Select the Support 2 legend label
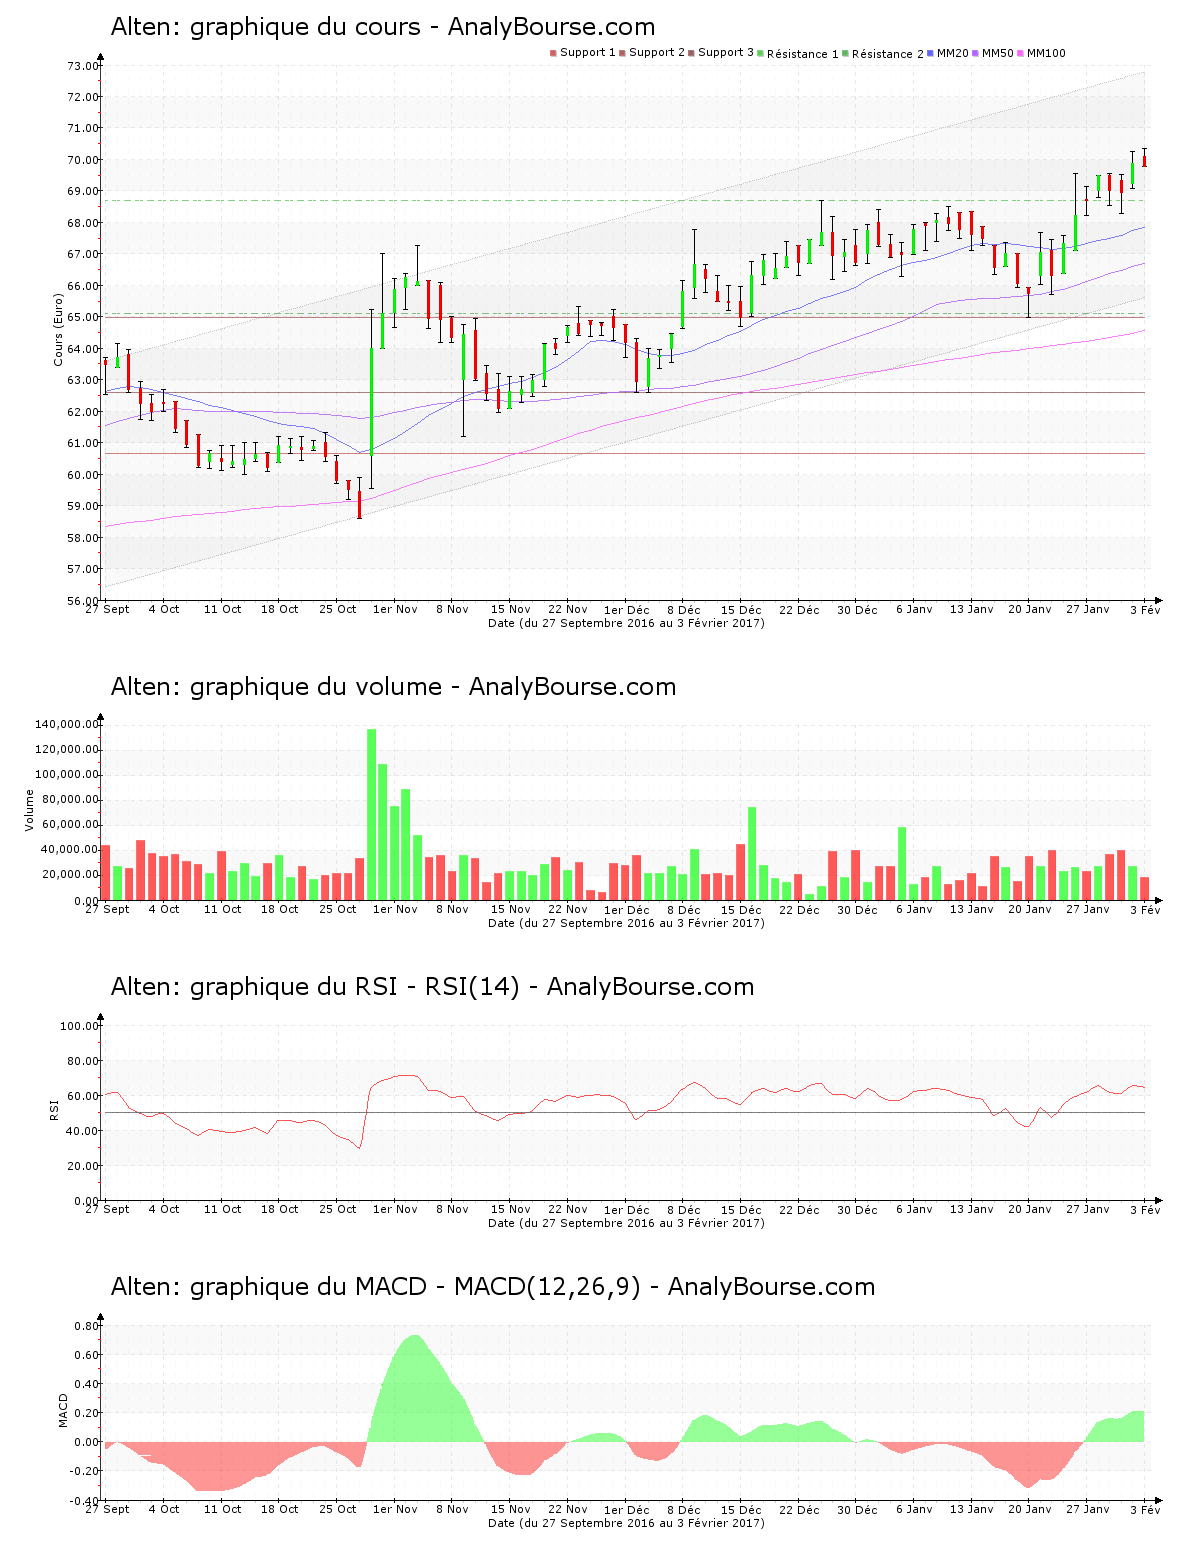This screenshot has width=1200, height=1550. tap(657, 53)
